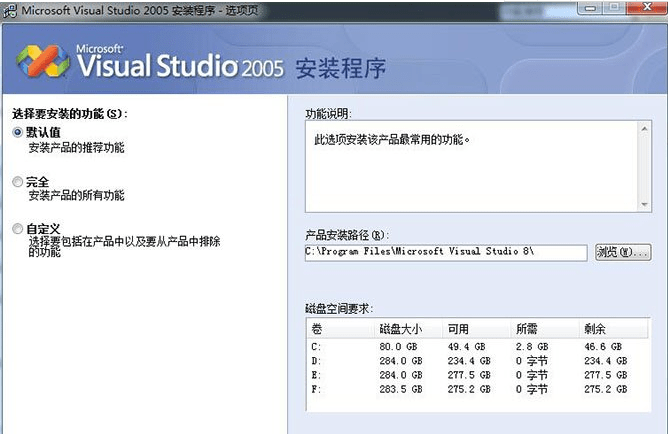Screen dimensions: 668x434
Task: Select the 默认值 install option
Action: pos(18,132)
